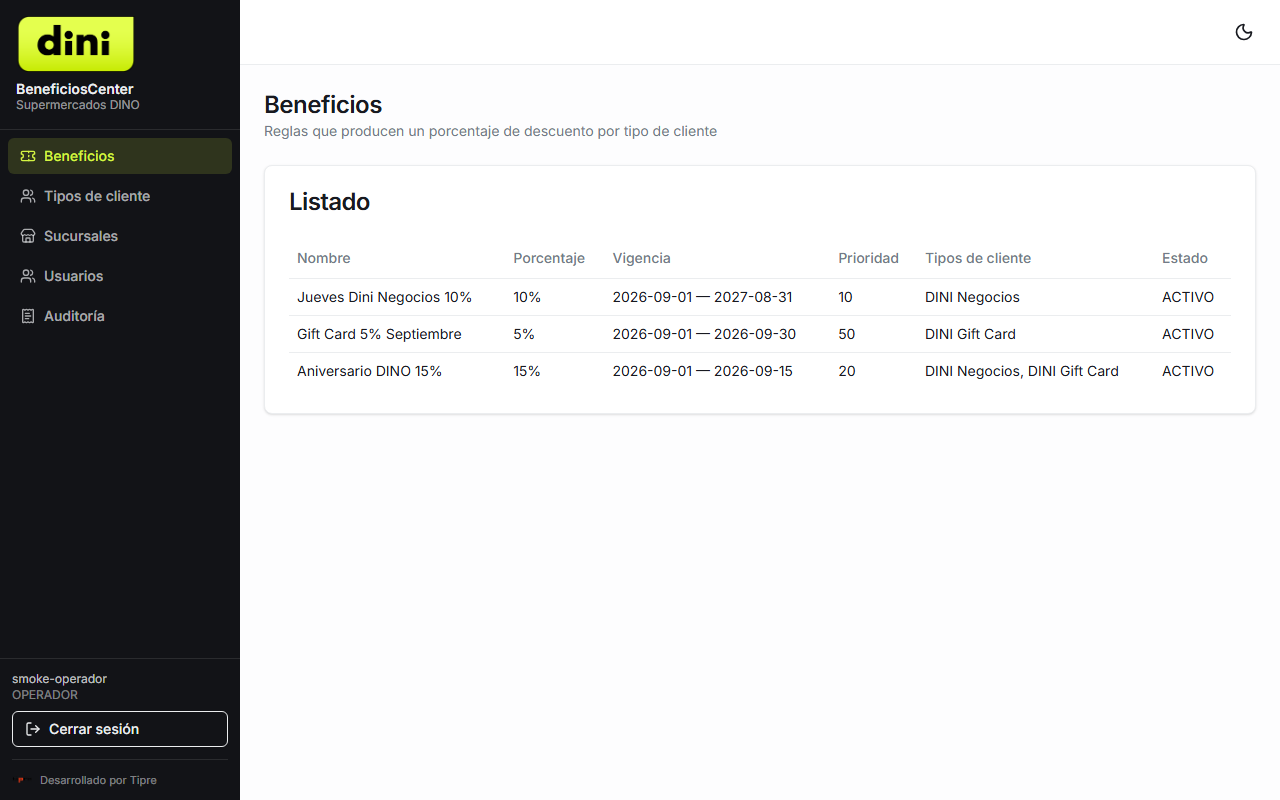The width and height of the screenshot is (1280, 800).
Task: Click the 15% percentage cell
Action: [527, 371]
